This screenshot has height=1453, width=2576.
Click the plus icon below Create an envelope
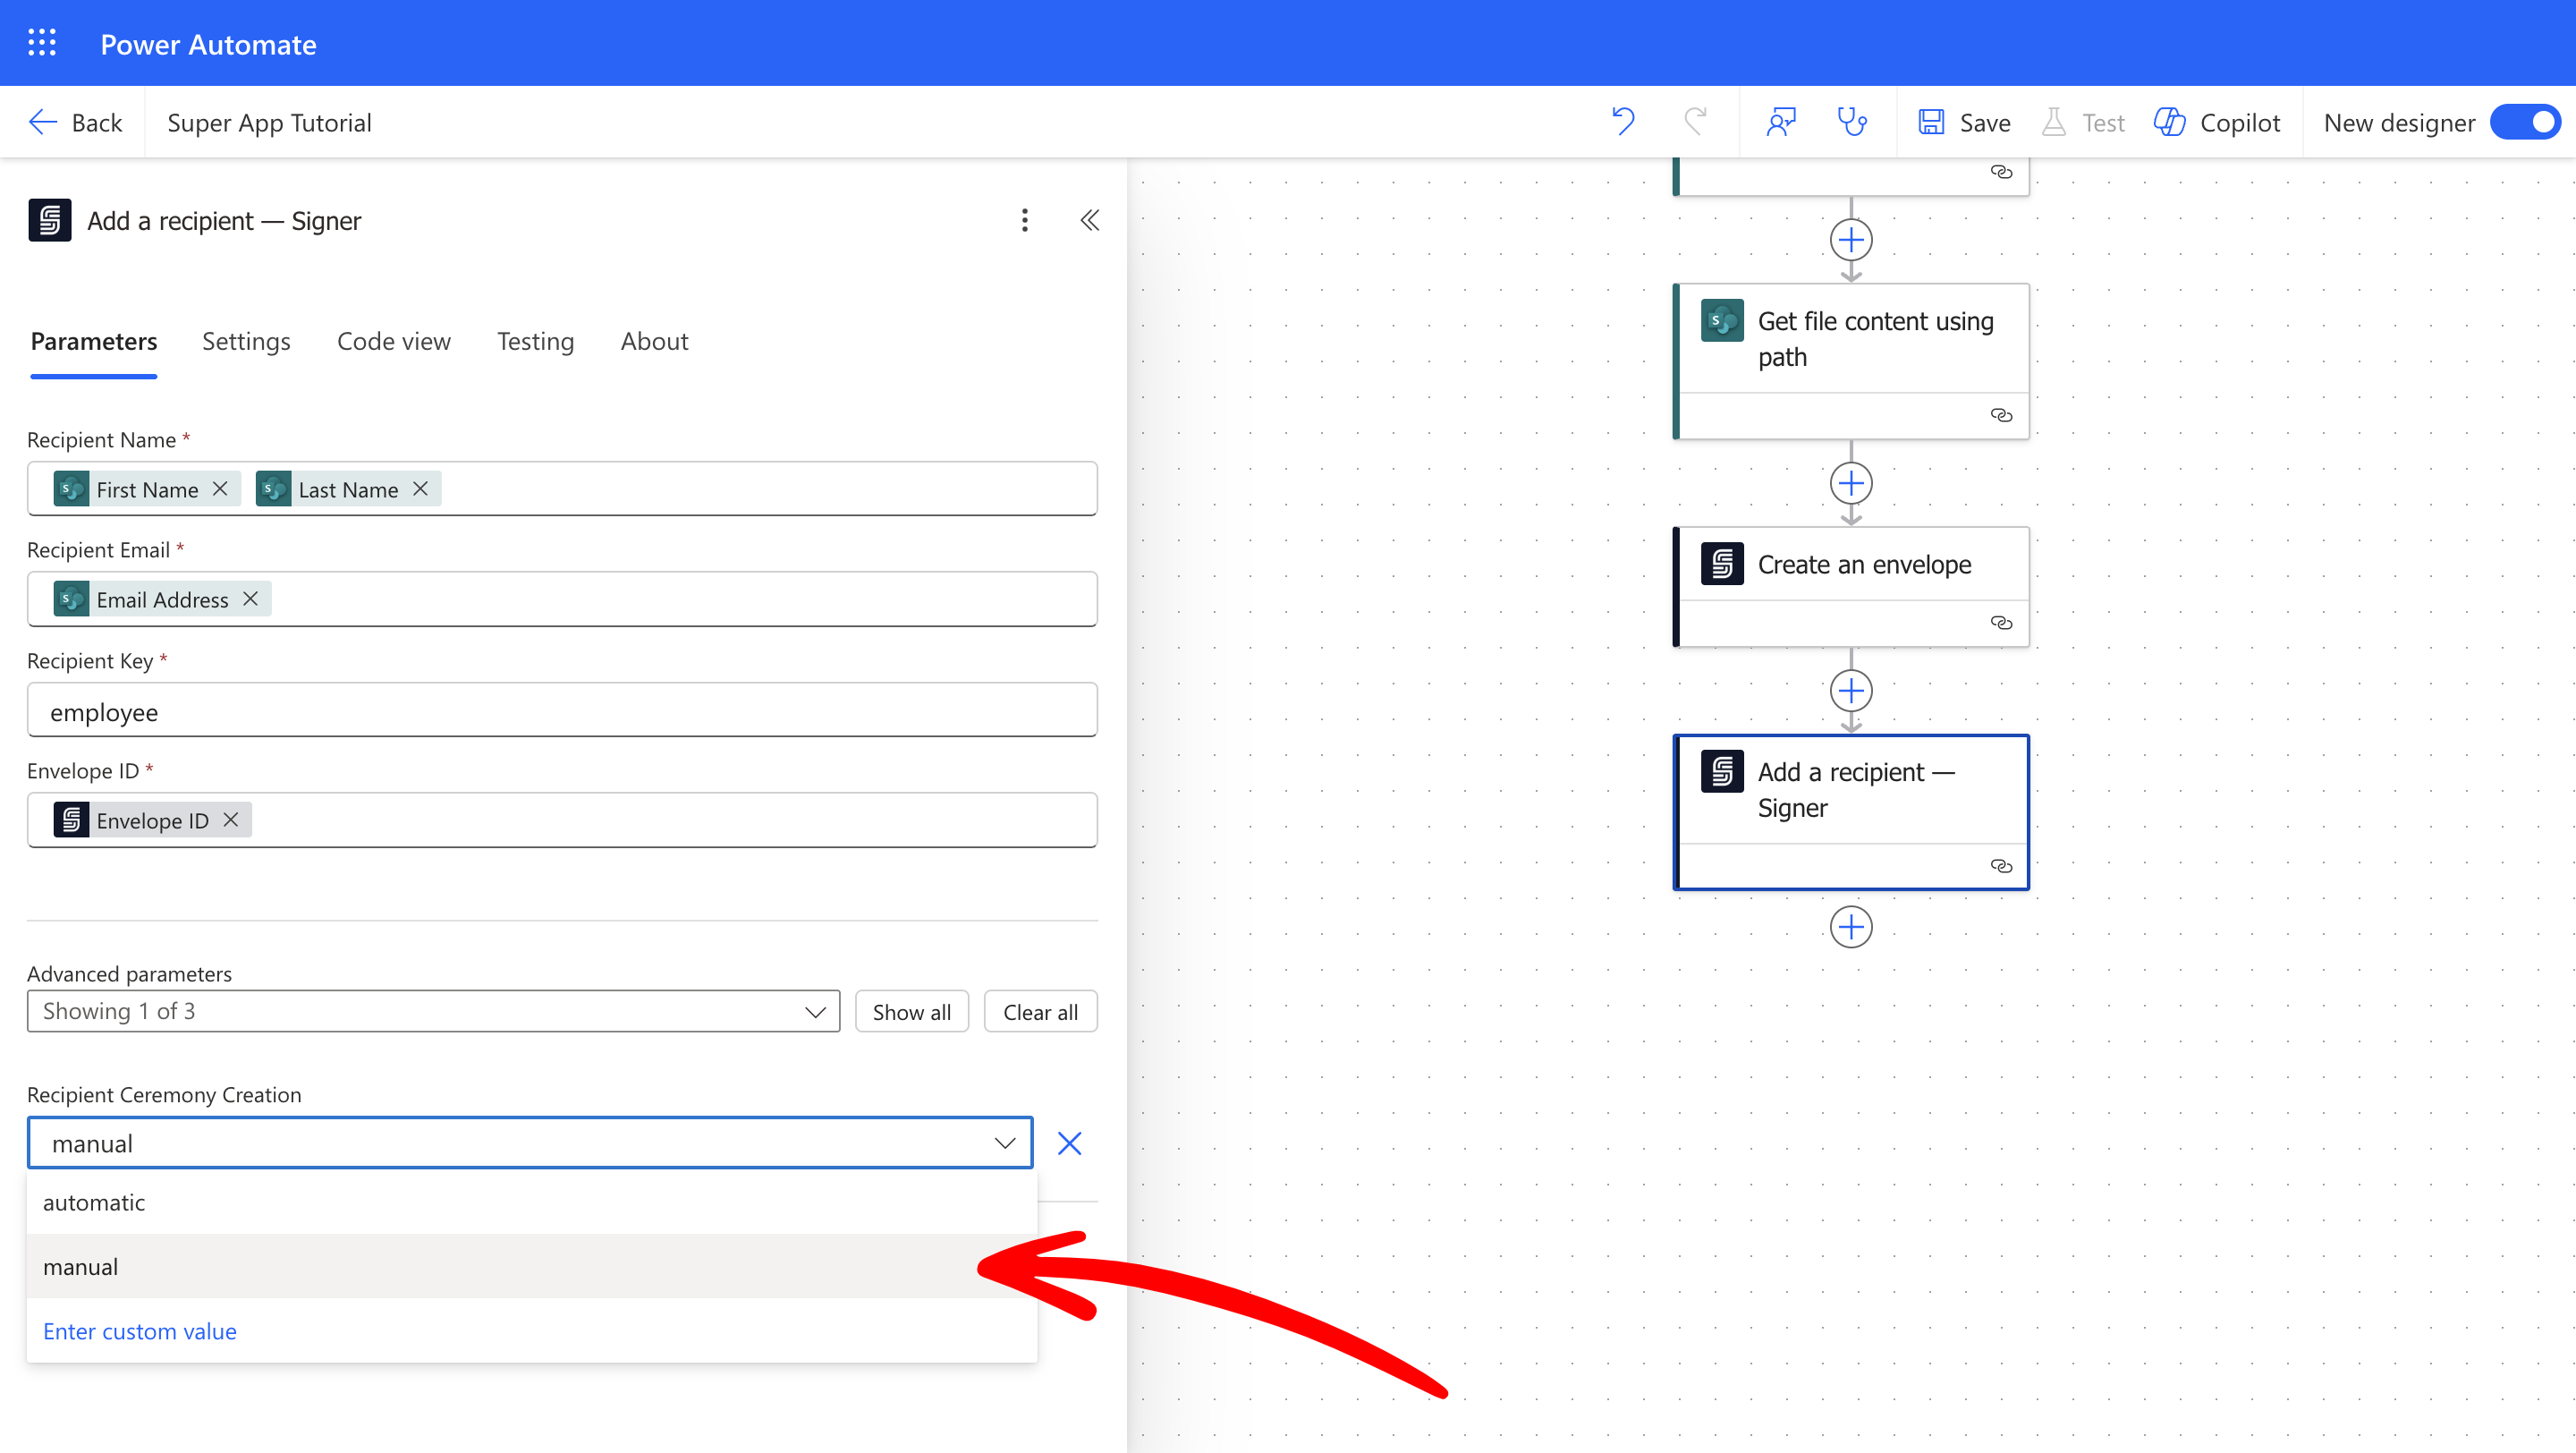(x=1851, y=690)
